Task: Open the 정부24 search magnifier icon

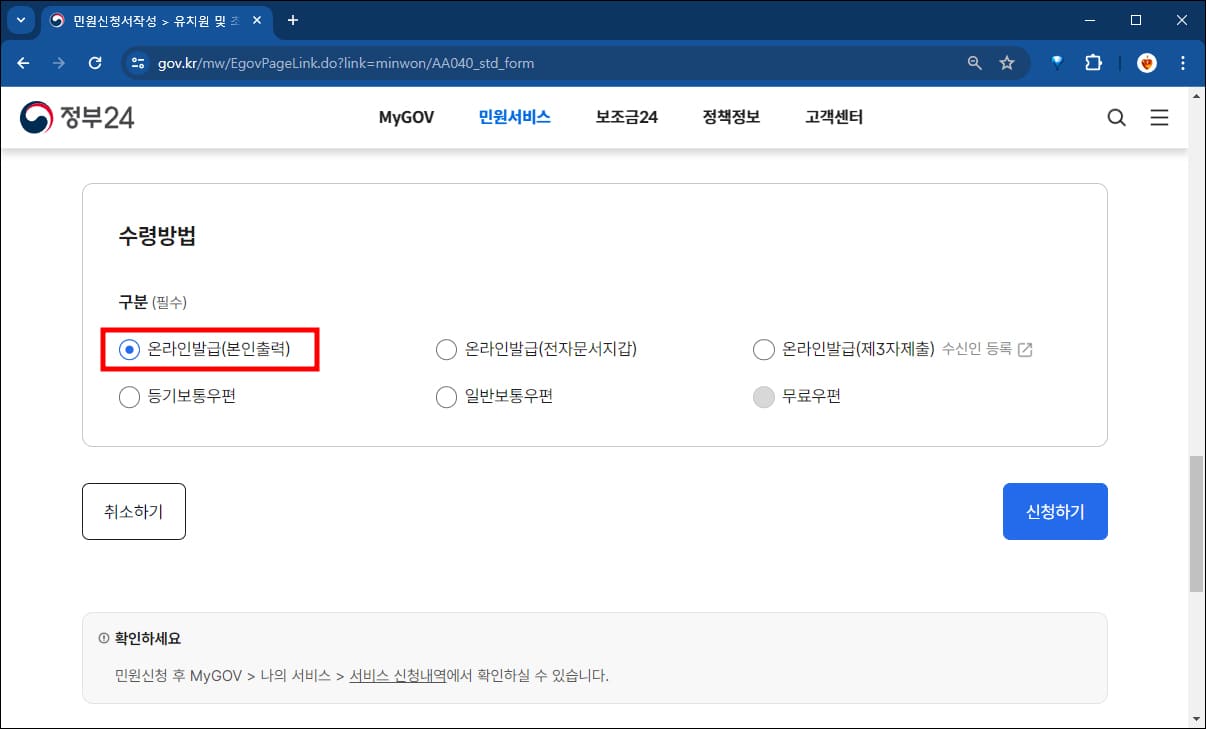Action: click(x=1116, y=117)
